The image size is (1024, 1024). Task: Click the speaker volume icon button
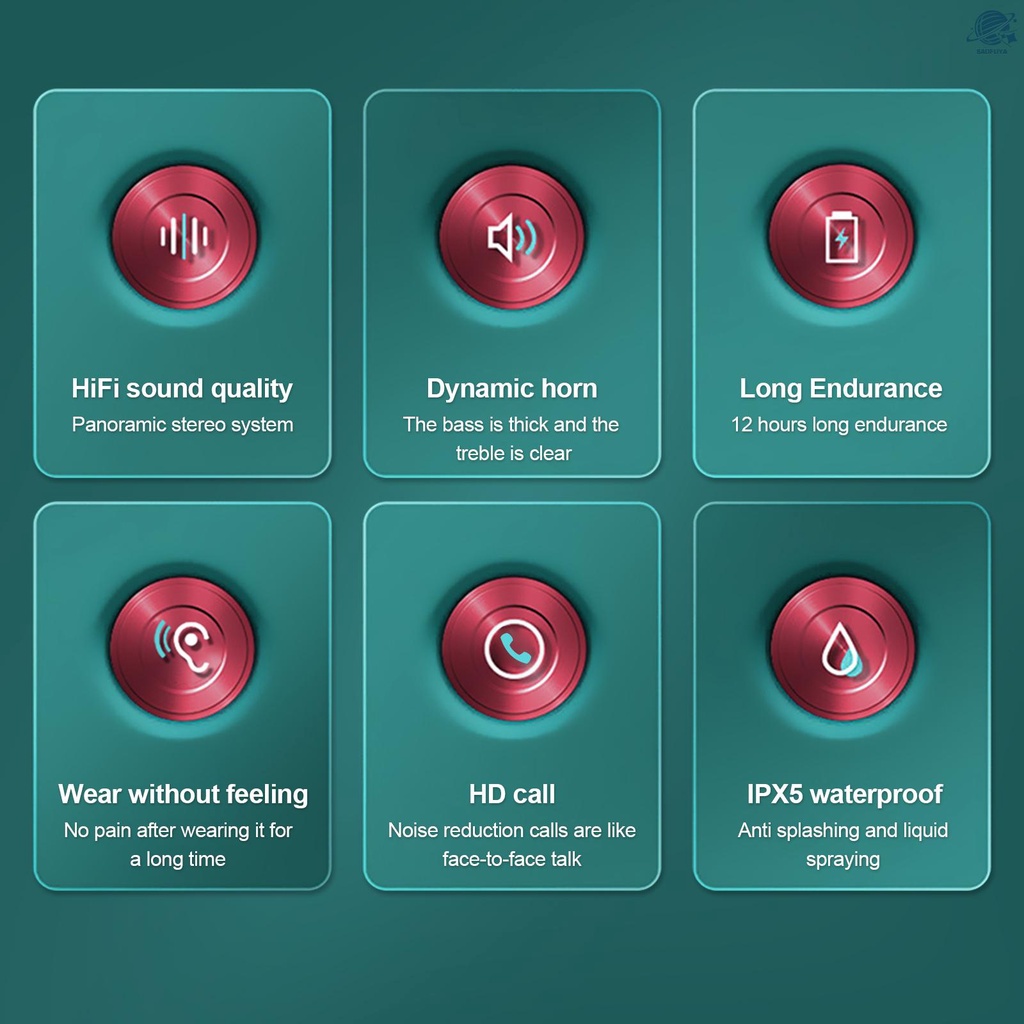(512, 236)
